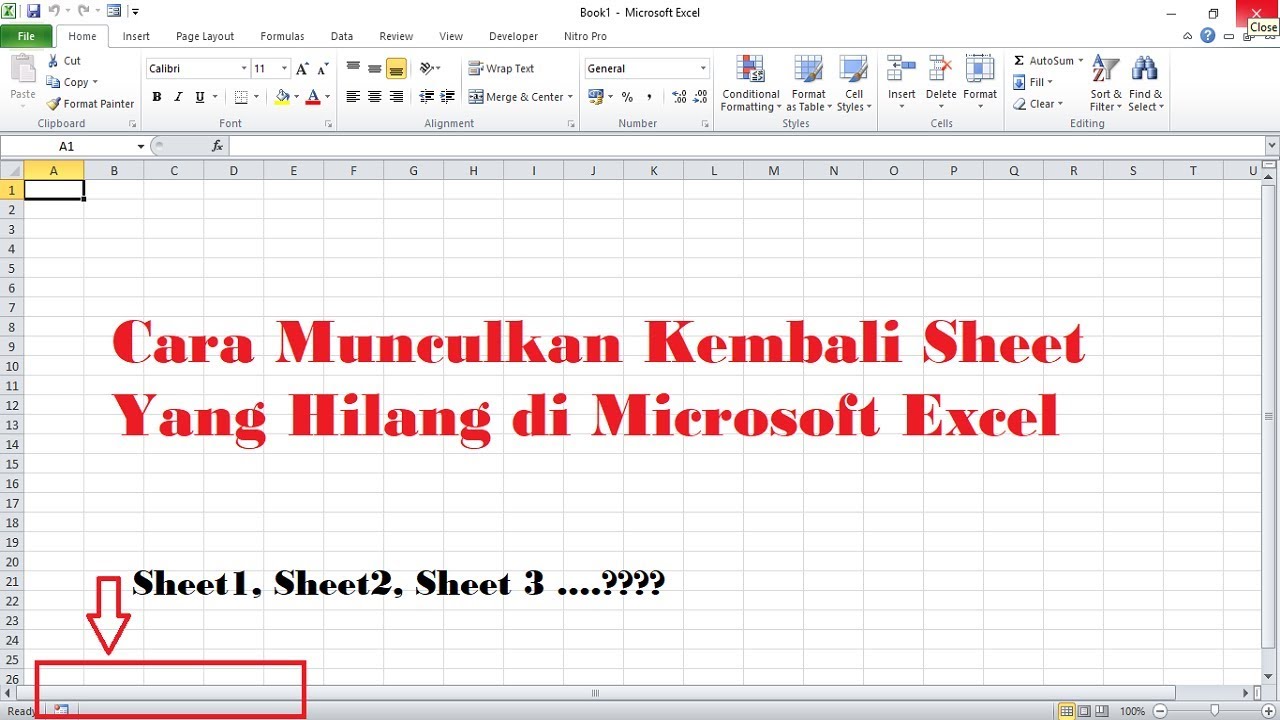Switch to Page Layout view in status bar

1084,711
